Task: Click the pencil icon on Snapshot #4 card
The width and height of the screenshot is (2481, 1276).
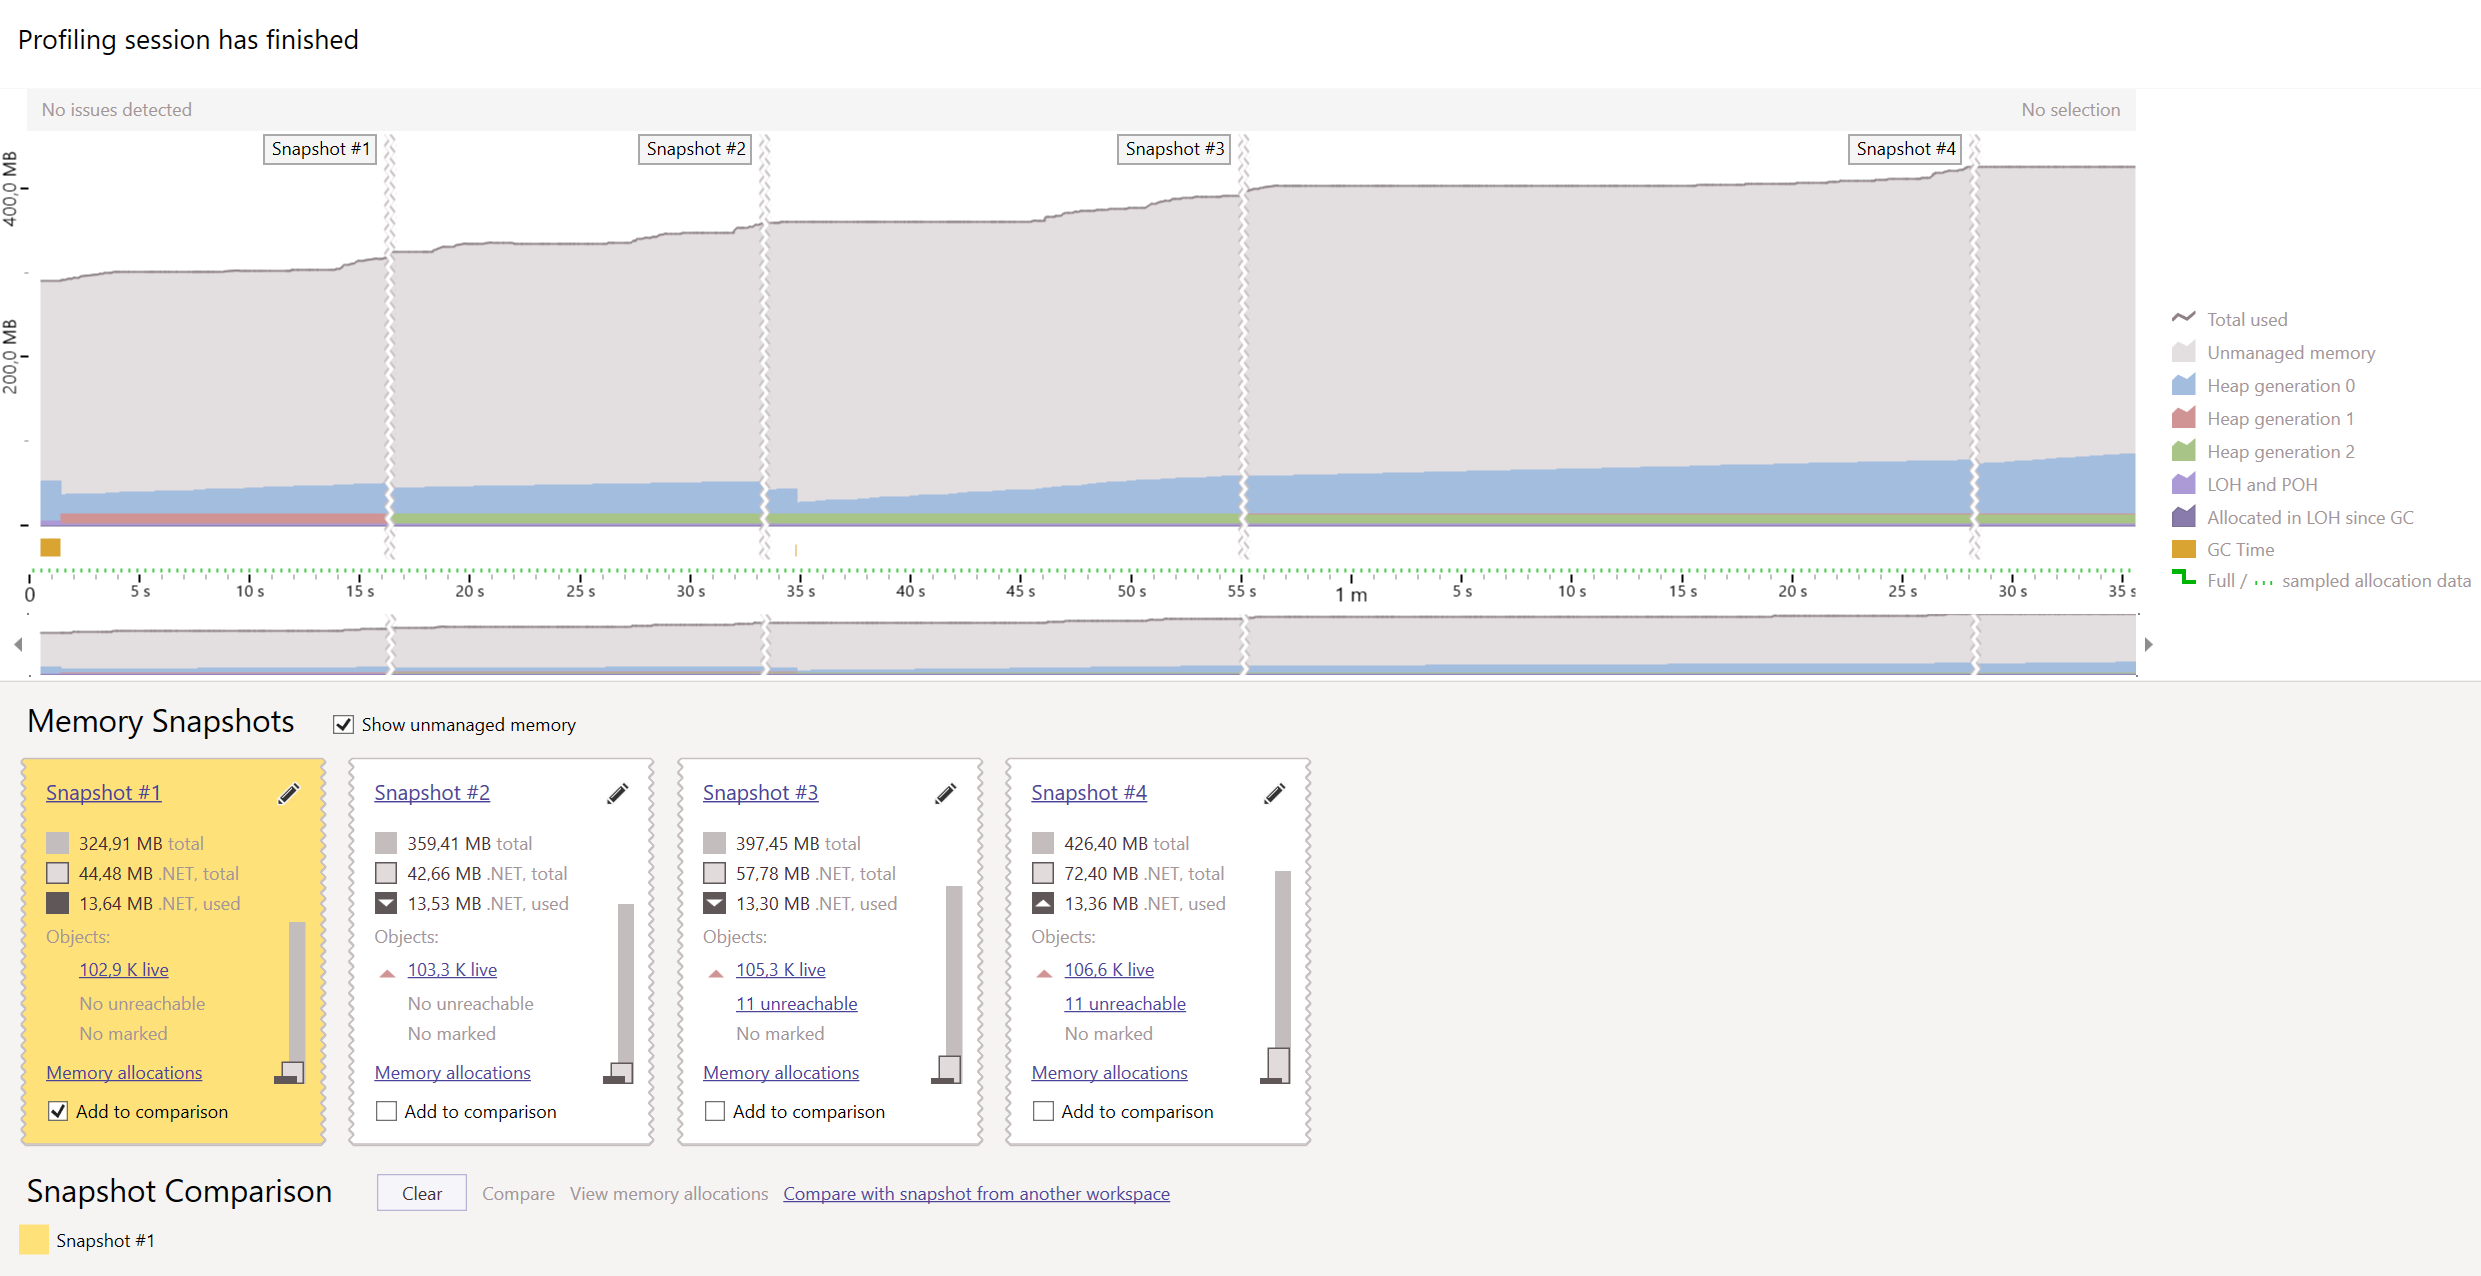Action: (x=1274, y=794)
